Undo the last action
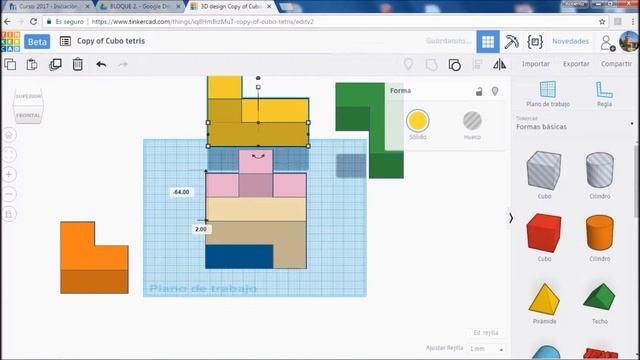Screen dimensions: 640x360 tap(101, 64)
